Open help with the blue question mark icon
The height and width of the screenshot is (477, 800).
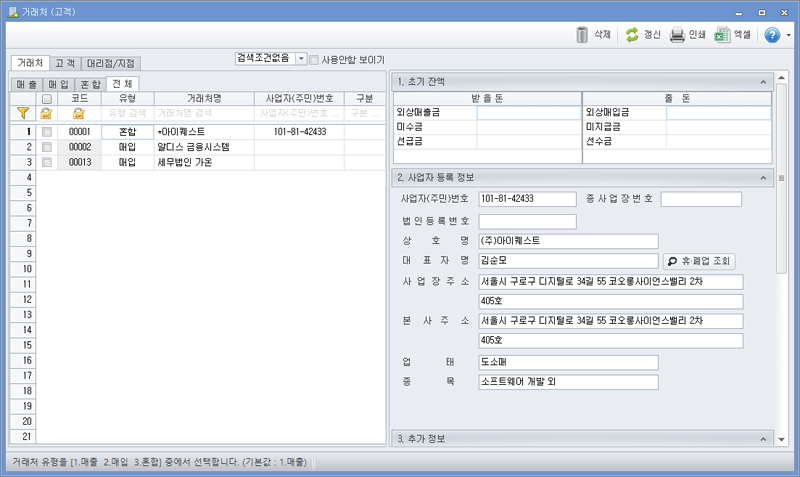(x=772, y=35)
